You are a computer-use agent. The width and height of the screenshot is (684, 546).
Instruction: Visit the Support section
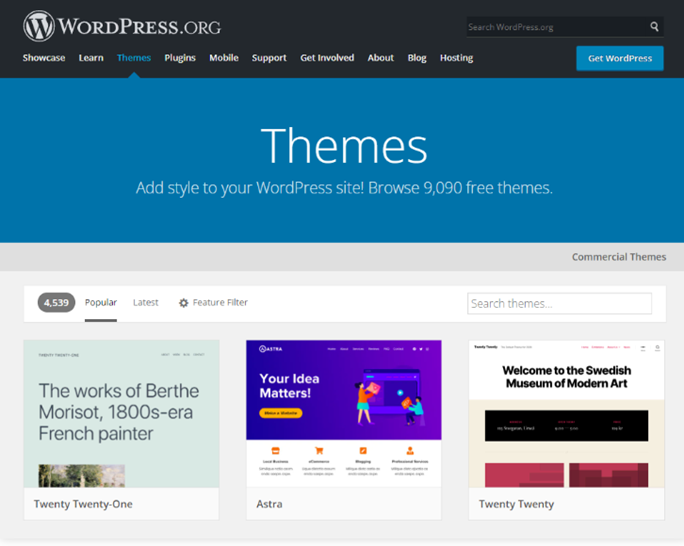tap(269, 58)
